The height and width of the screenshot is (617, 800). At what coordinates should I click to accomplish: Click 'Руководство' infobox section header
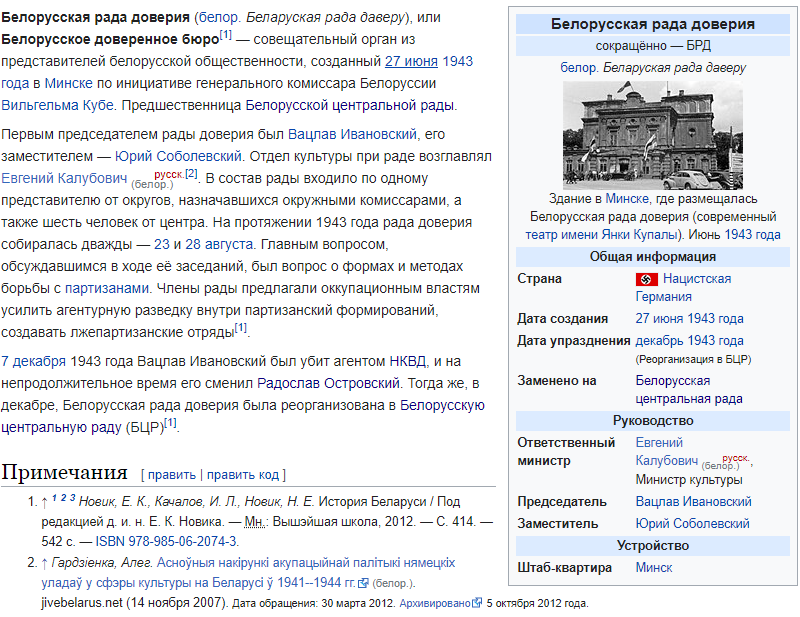653,421
